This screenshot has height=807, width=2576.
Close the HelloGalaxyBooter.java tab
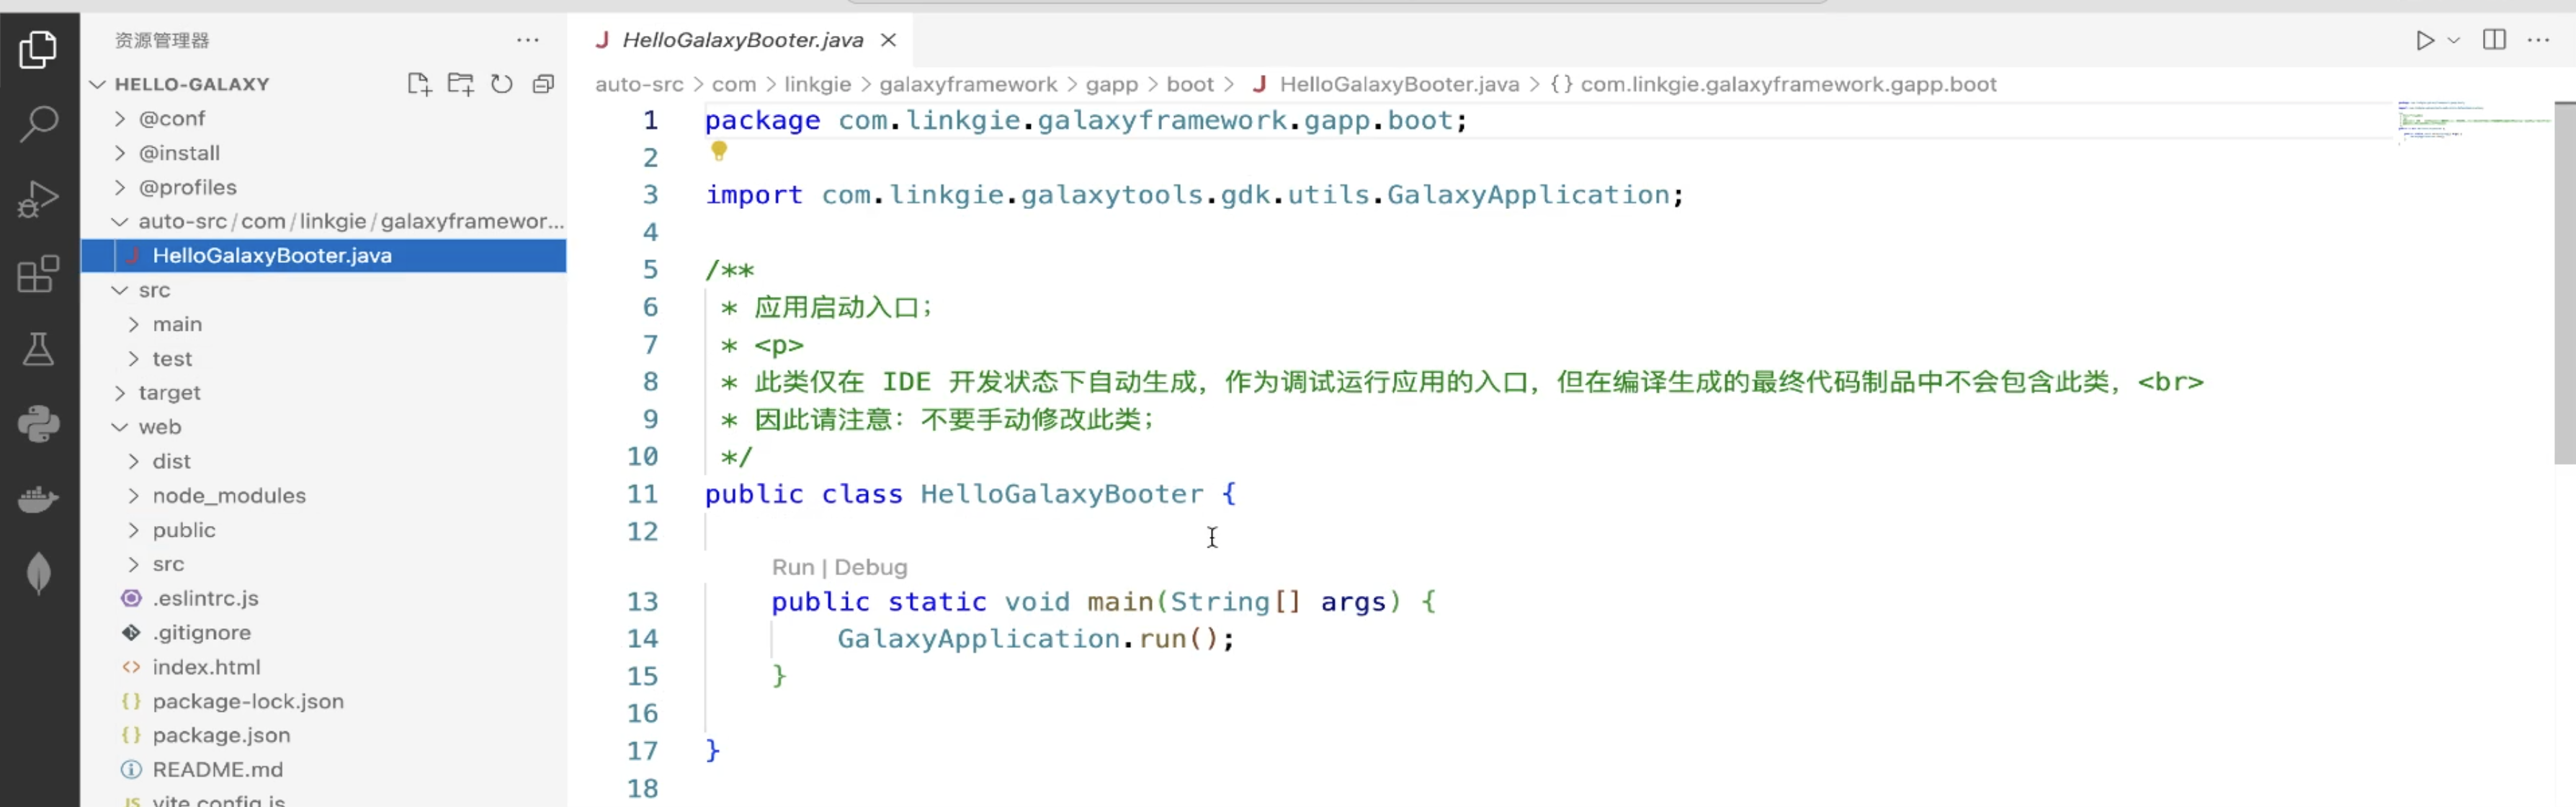(x=888, y=40)
